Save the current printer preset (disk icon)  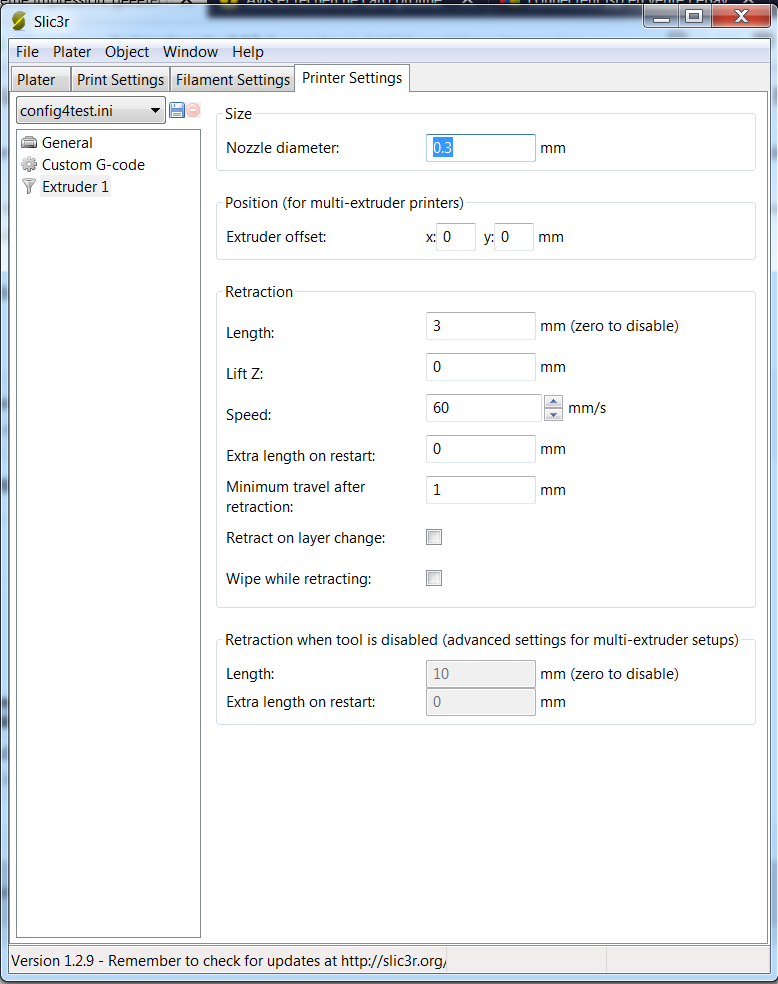pos(177,110)
